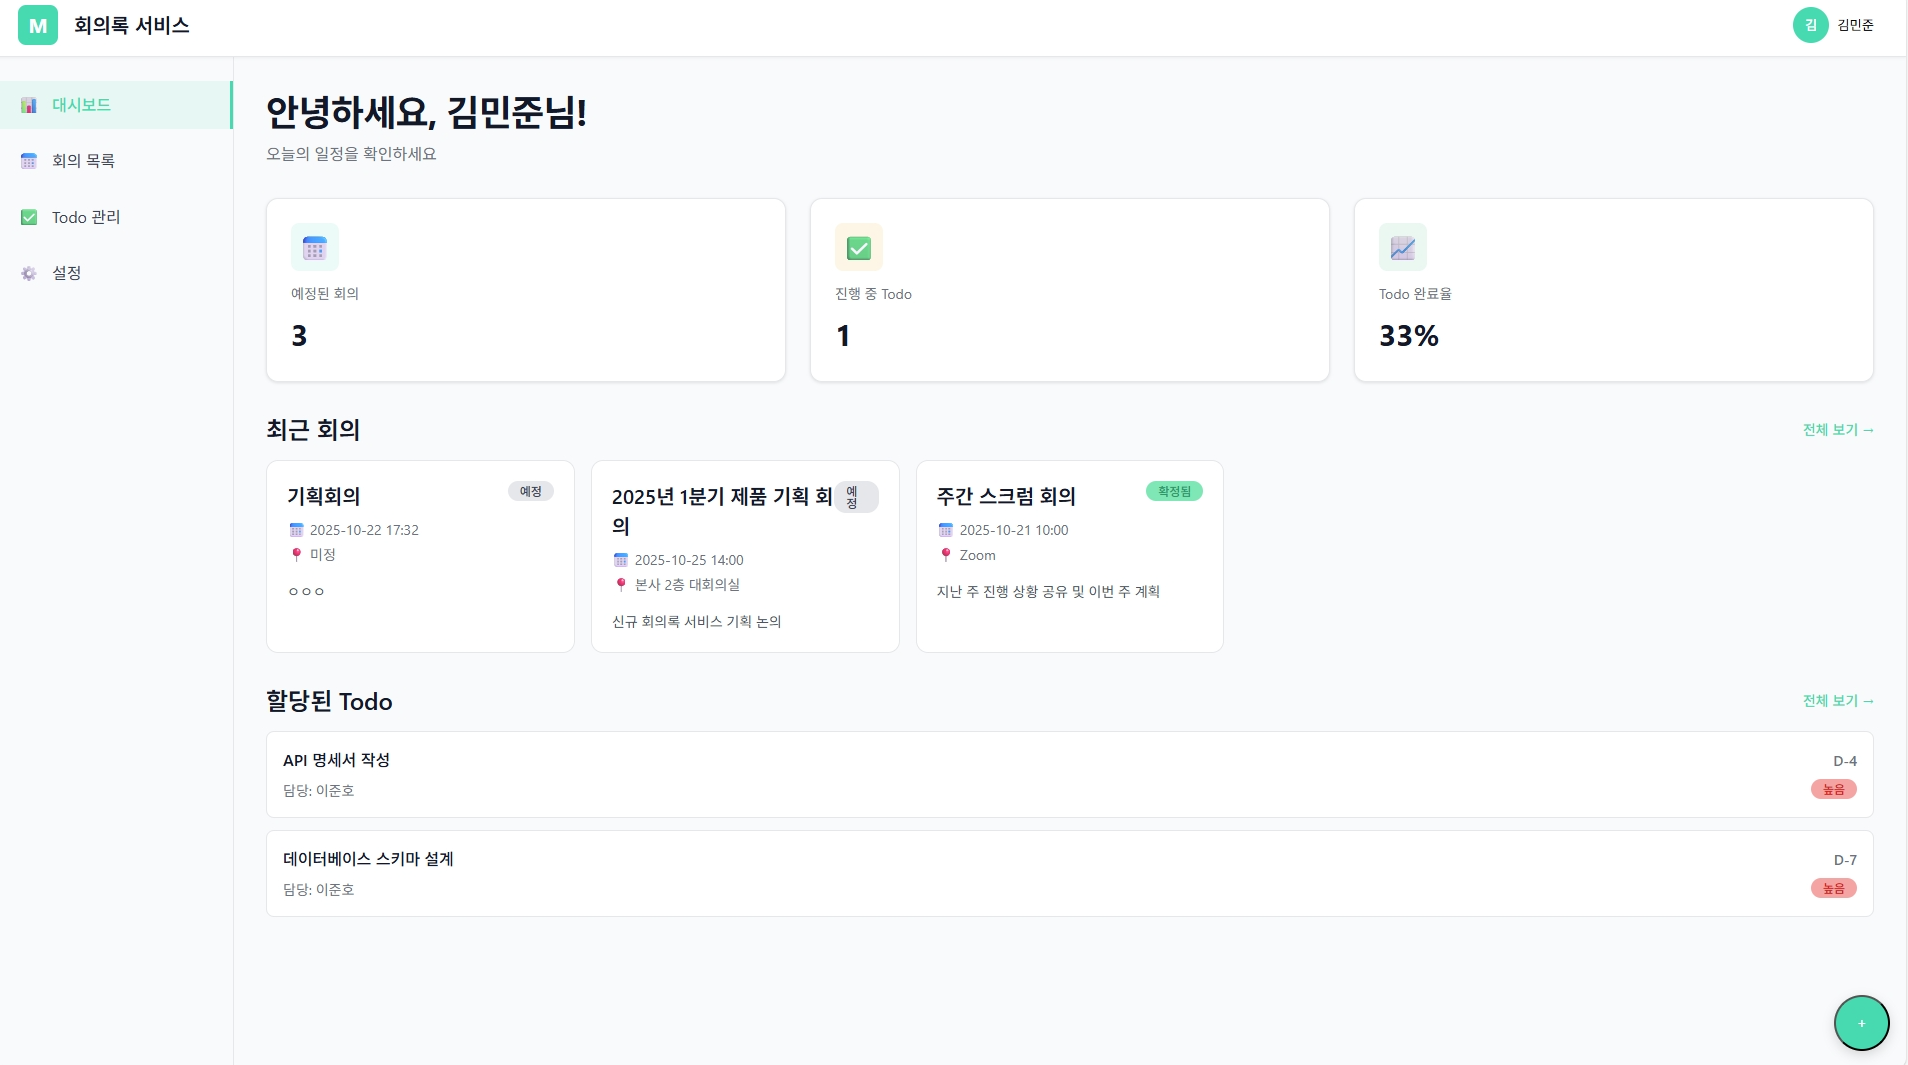The height and width of the screenshot is (1065, 1908).
Task: Click the calendar icon beside 회의 목록
Action: click(29, 161)
